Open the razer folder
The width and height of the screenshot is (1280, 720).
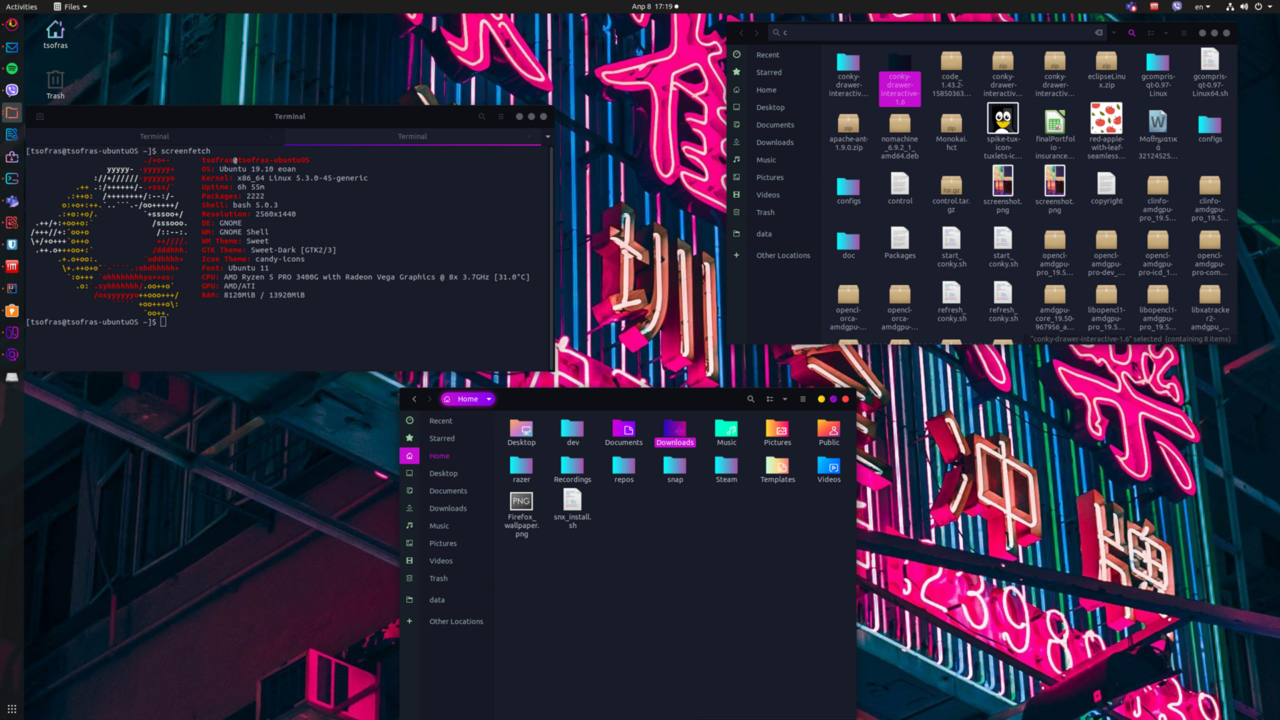(x=521, y=470)
